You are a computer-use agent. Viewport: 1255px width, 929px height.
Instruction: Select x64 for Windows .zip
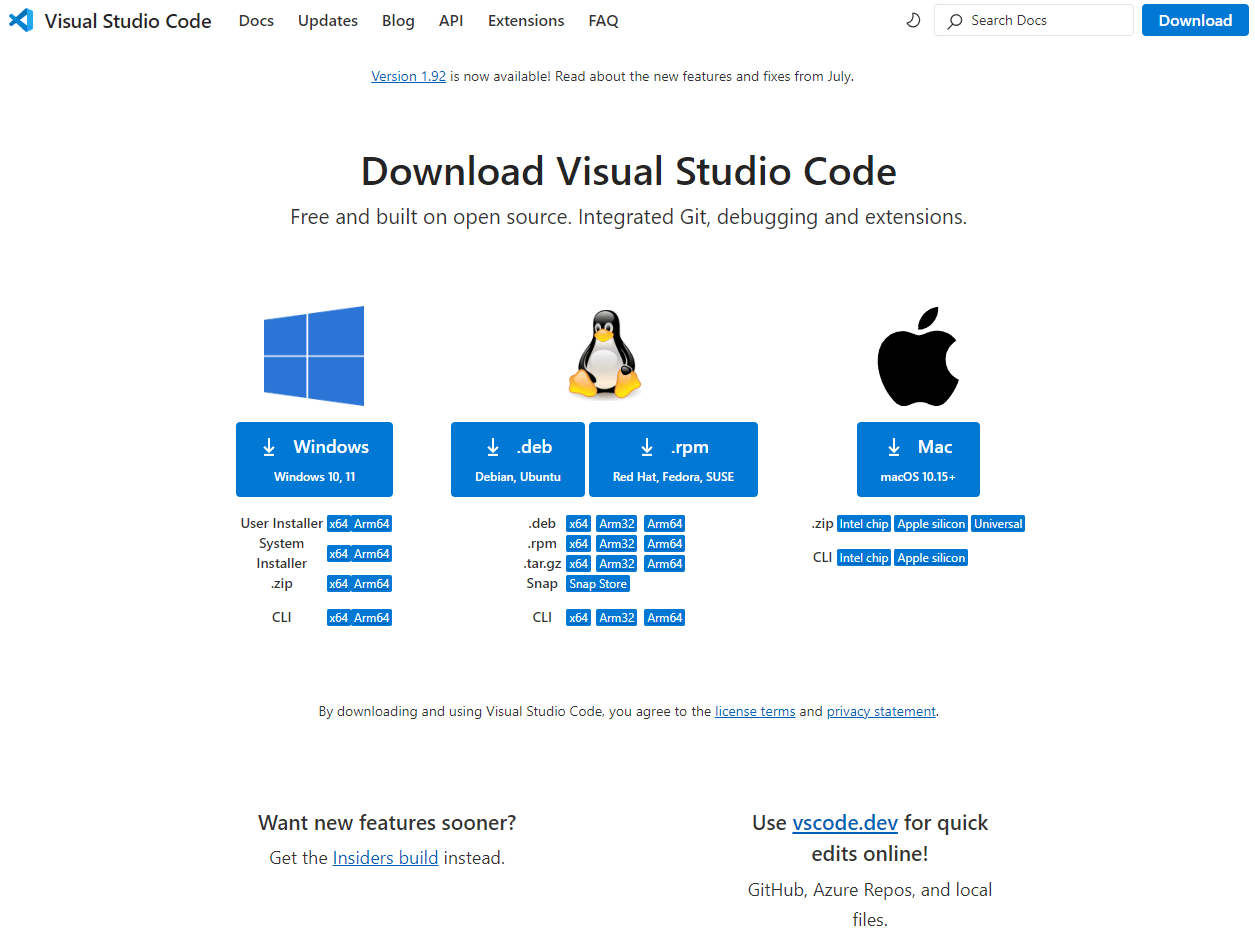[338, 584]
